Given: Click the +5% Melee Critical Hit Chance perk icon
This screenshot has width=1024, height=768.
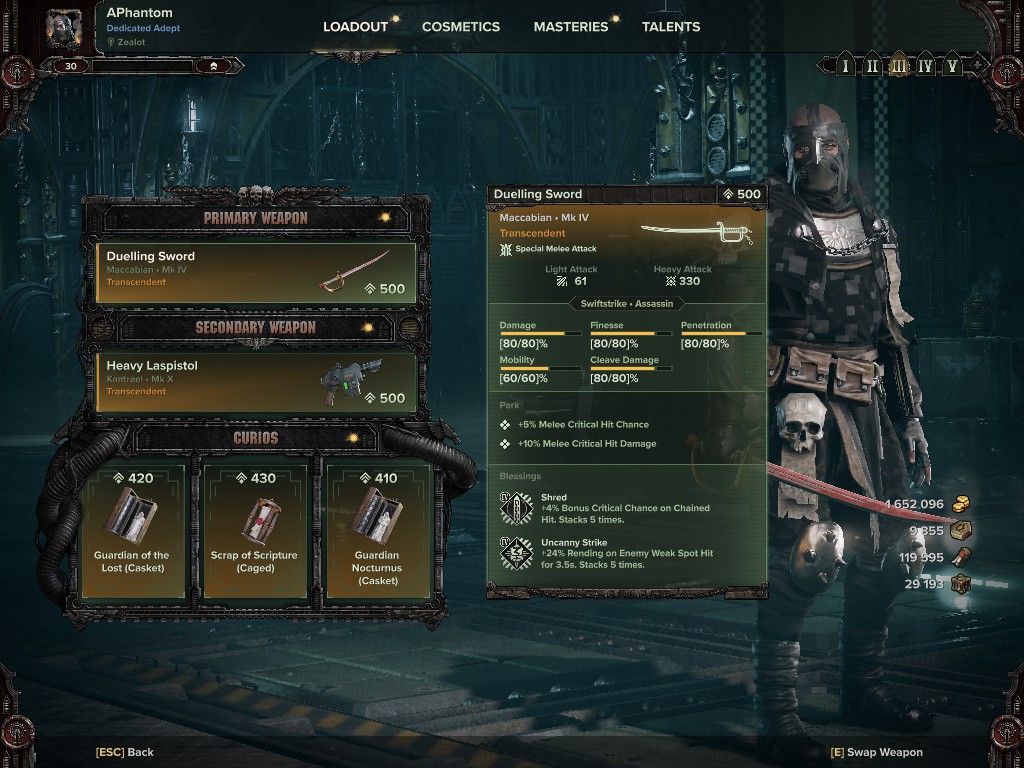Looking at the screenshot, I should (x=505, y=424).
